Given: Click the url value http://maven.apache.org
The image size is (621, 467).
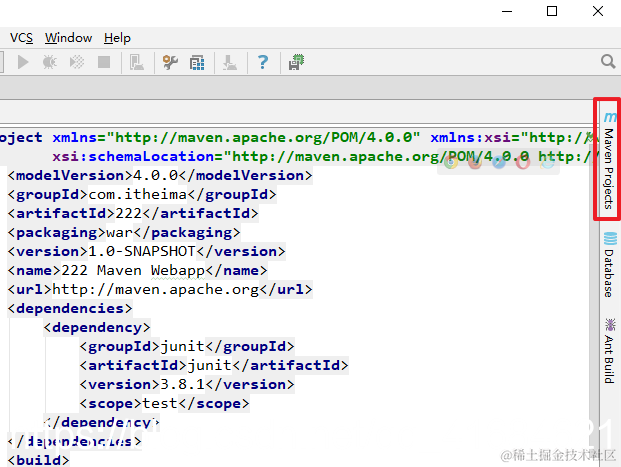Looking at the screenshot, I should coord(156,290).
